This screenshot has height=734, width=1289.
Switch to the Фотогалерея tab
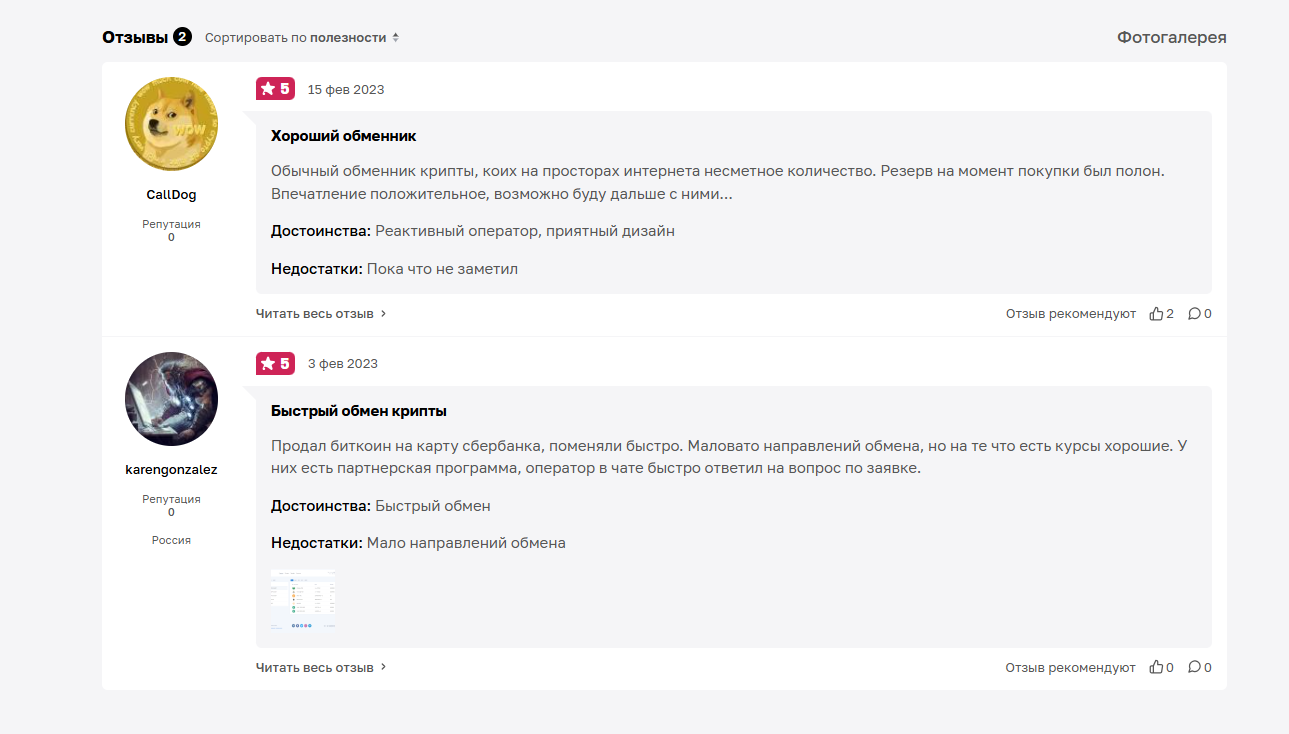point(1171,37)
